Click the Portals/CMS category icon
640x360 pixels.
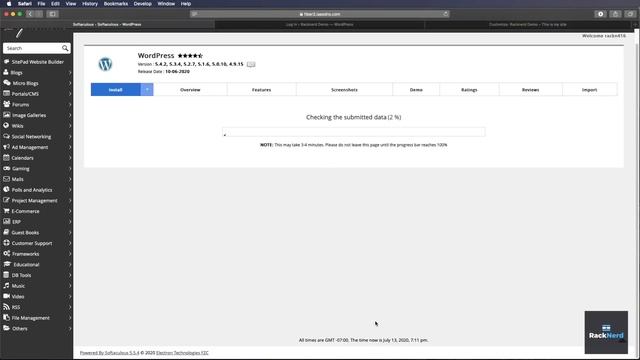(x=7, y=93)
